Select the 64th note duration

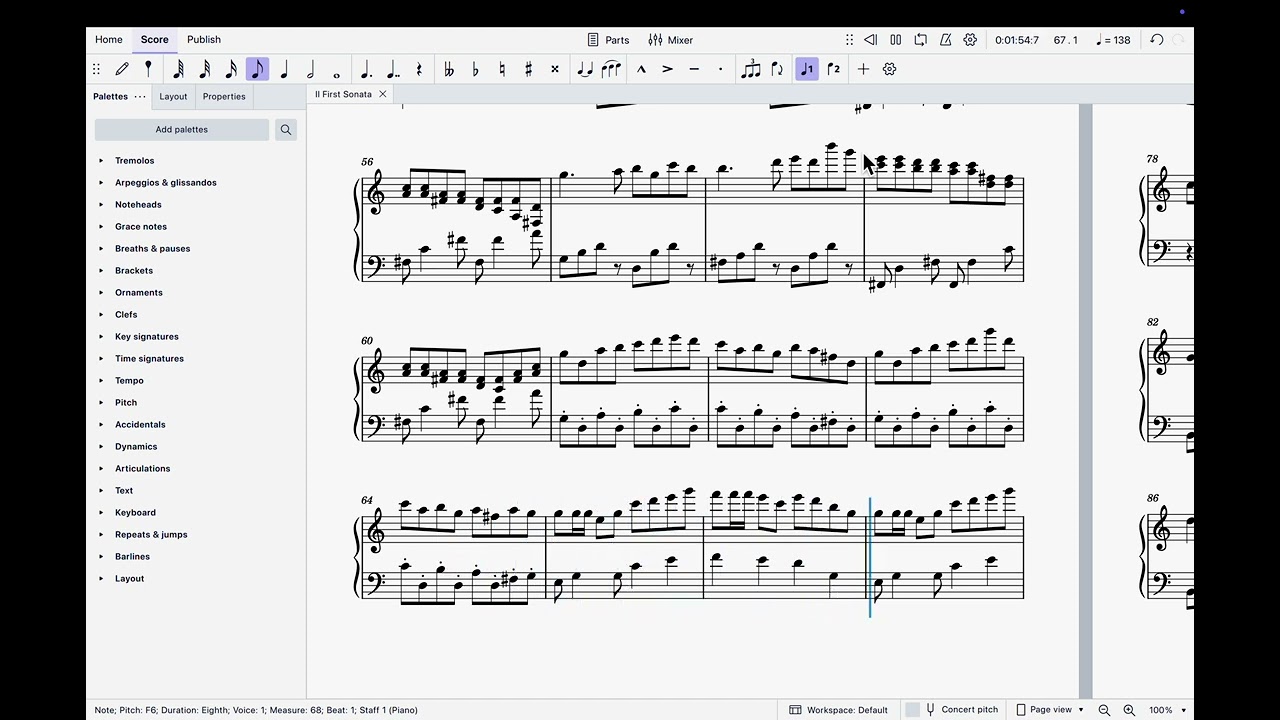coord(179,69)
